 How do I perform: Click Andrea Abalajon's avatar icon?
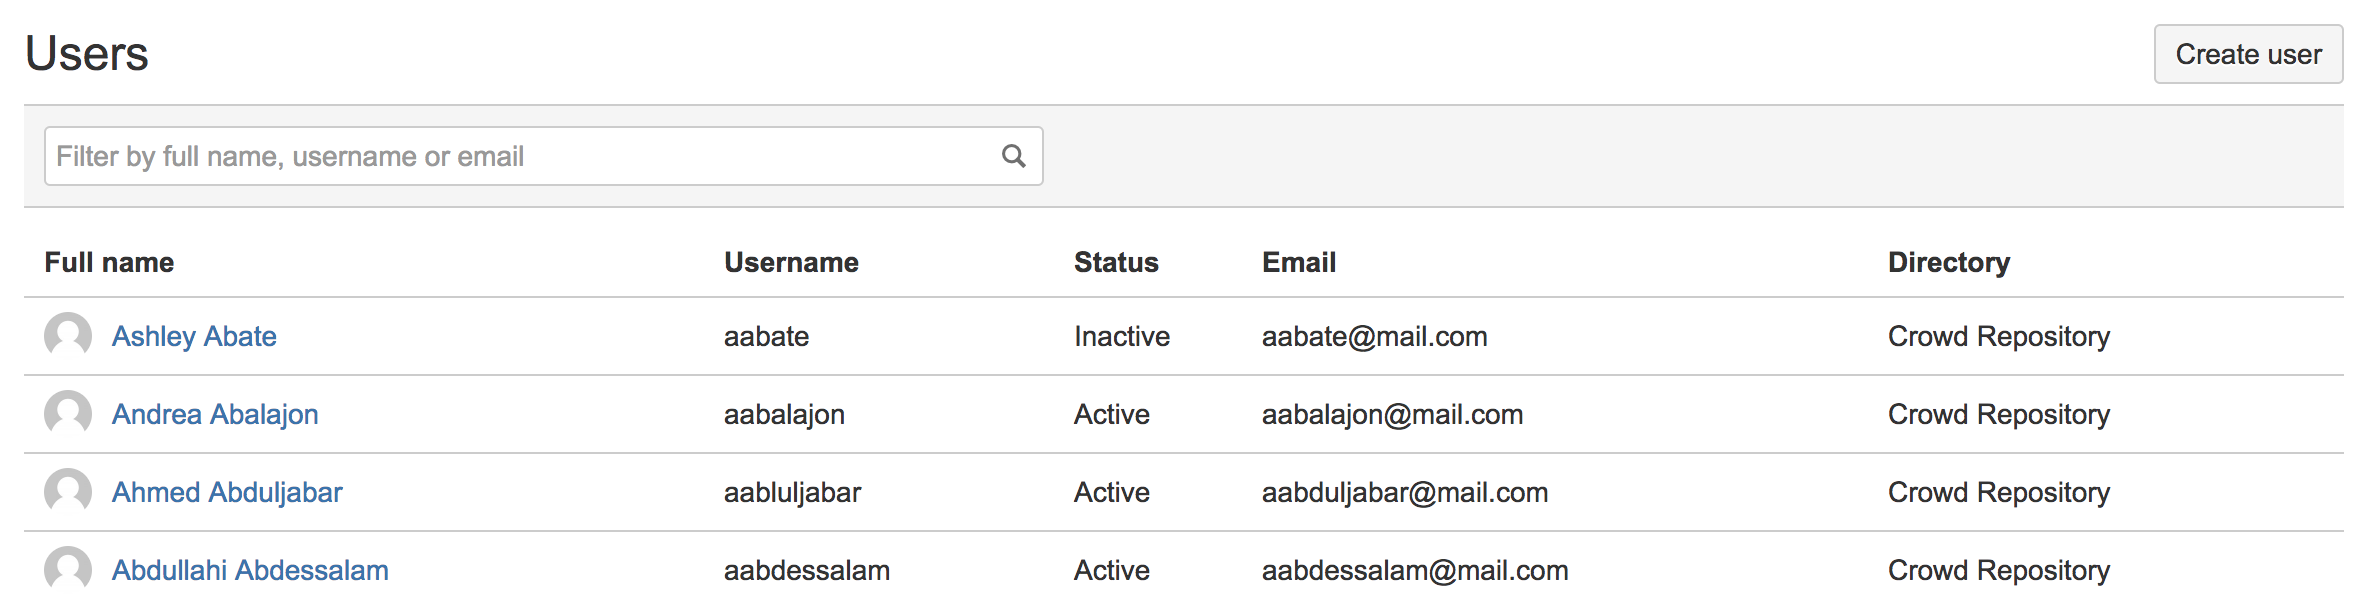click(68, 414)
